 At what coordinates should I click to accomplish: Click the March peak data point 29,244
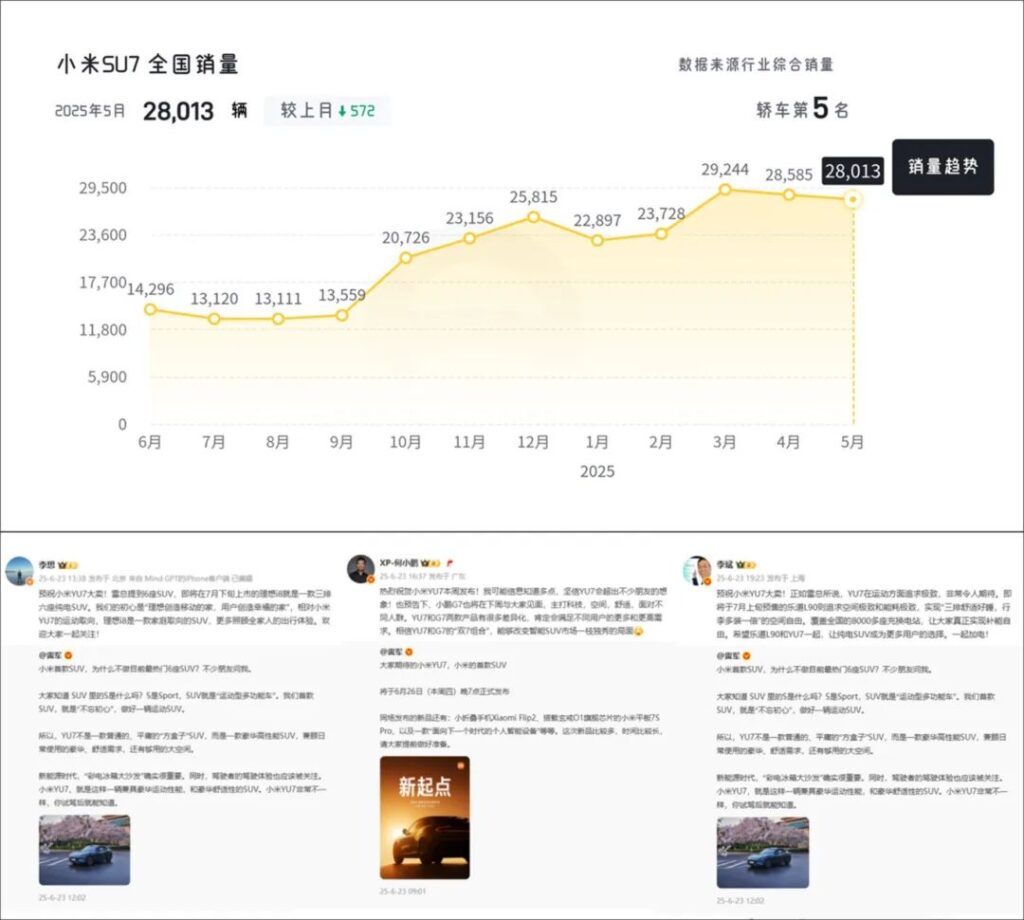tap(725, 189)
